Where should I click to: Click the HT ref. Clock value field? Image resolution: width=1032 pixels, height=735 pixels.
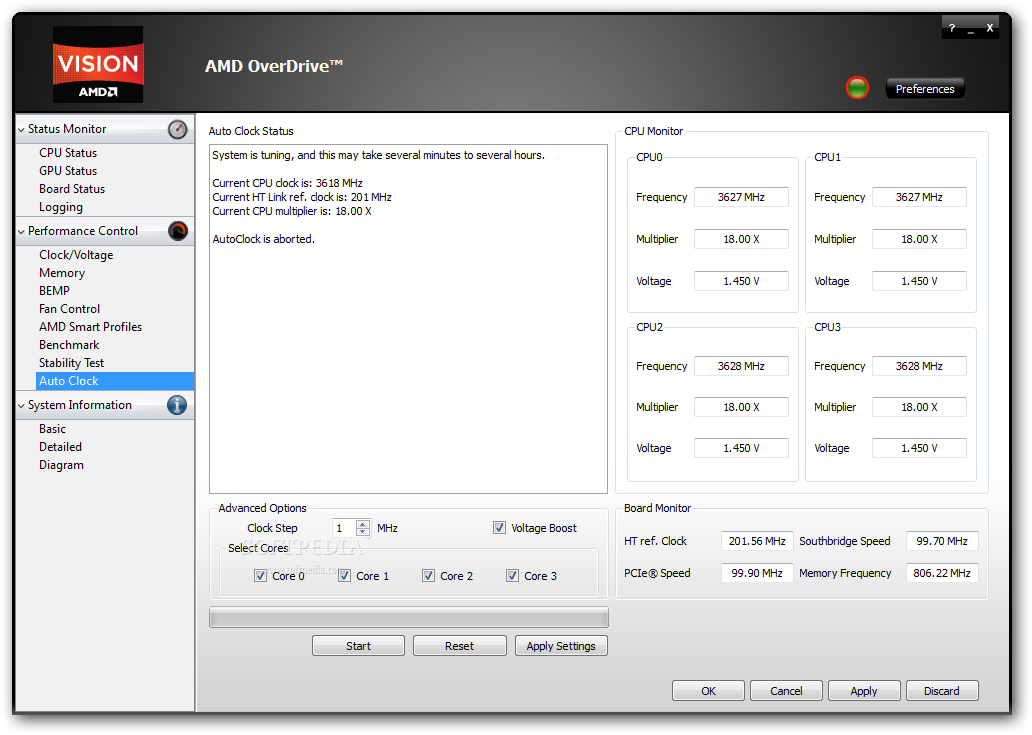coord(757,541)
